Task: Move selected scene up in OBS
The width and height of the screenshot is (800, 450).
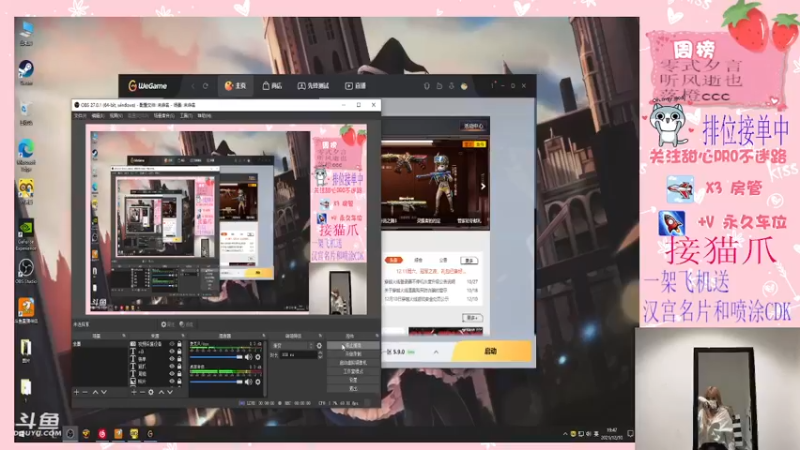Action: 95,392
